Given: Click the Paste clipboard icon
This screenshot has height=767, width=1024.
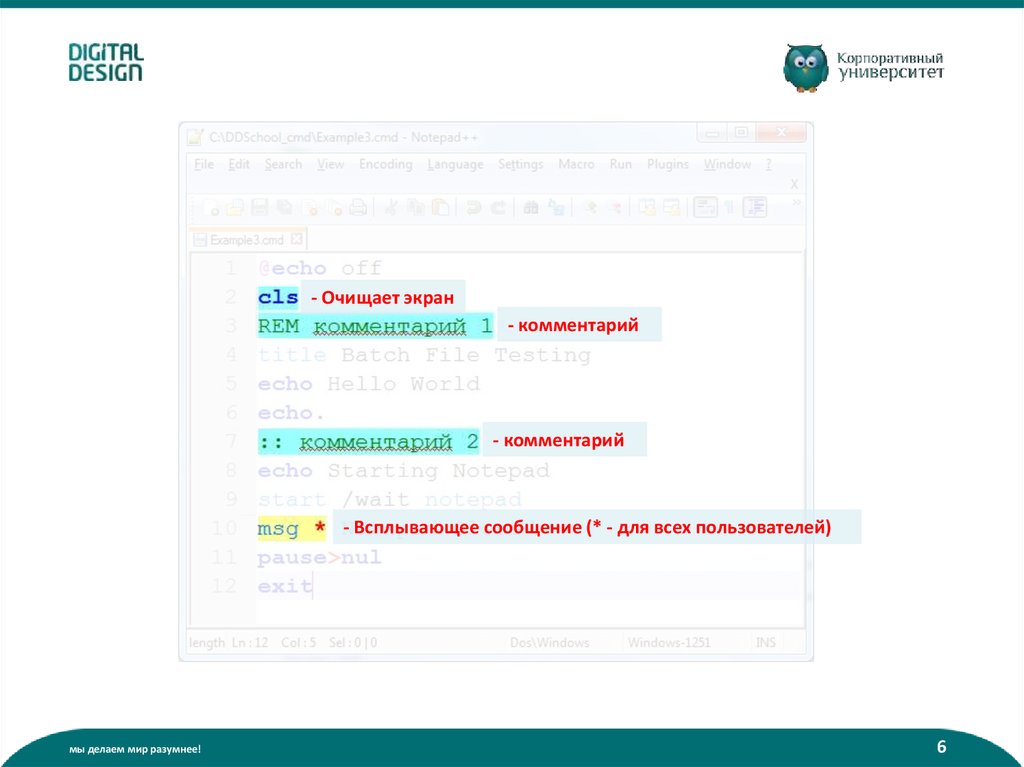Looking at the screenshot, I should [441, 208].
